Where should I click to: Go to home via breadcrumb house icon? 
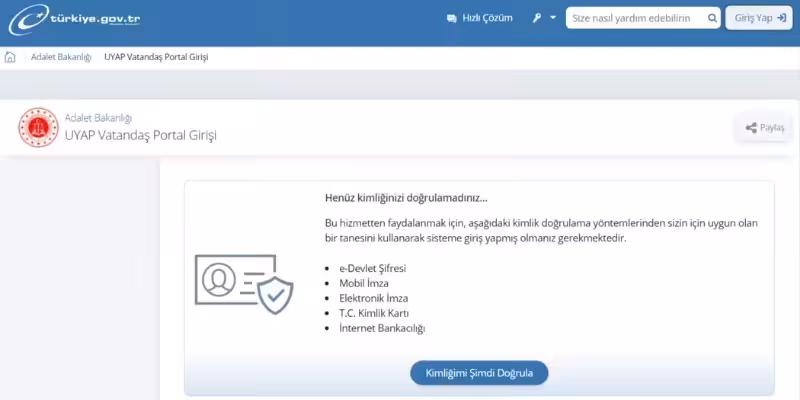10,57
